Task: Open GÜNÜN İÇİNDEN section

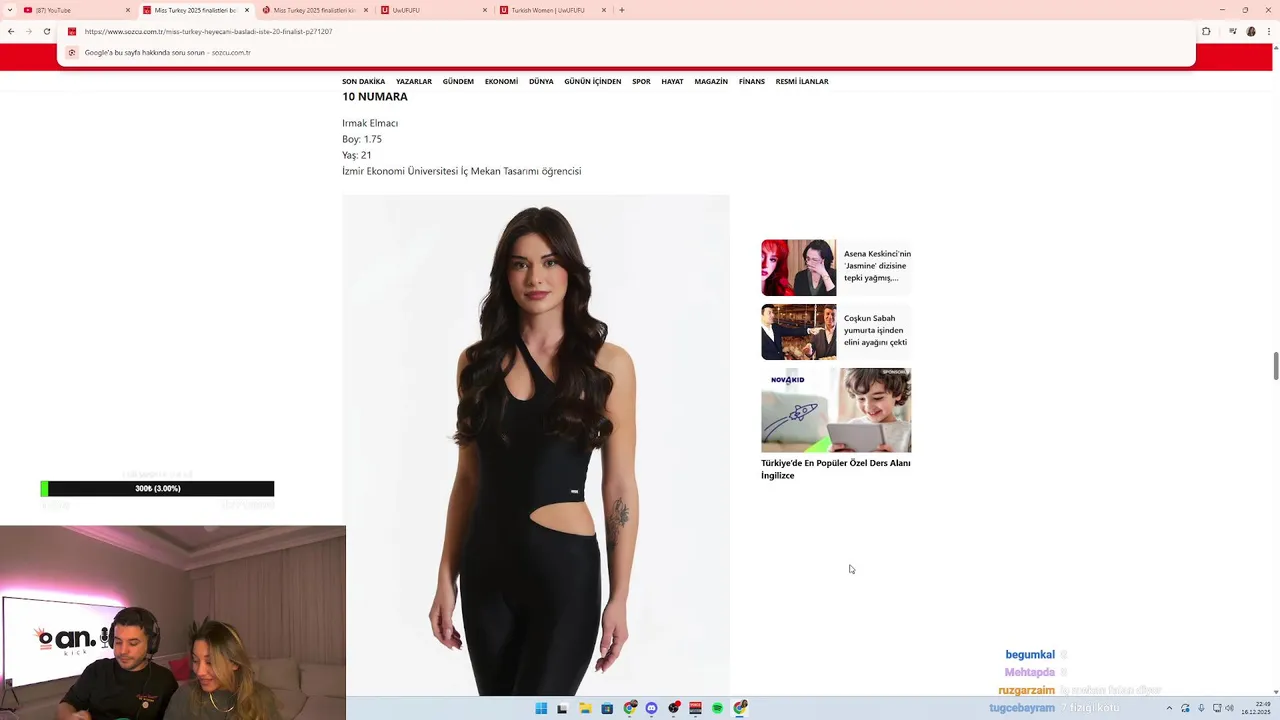Action: click(x=593, y=81)
